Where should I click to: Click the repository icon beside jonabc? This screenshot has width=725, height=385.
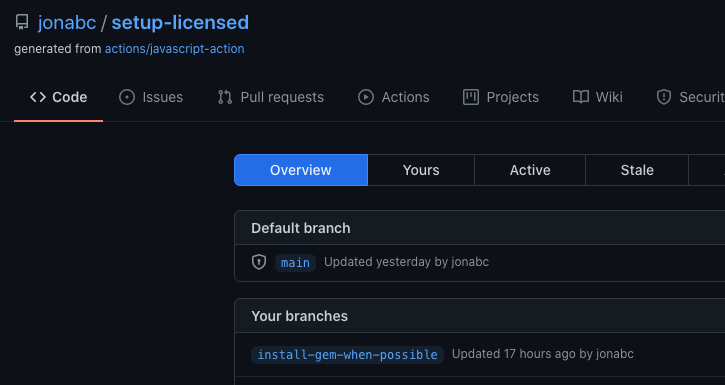coord(22,23)
